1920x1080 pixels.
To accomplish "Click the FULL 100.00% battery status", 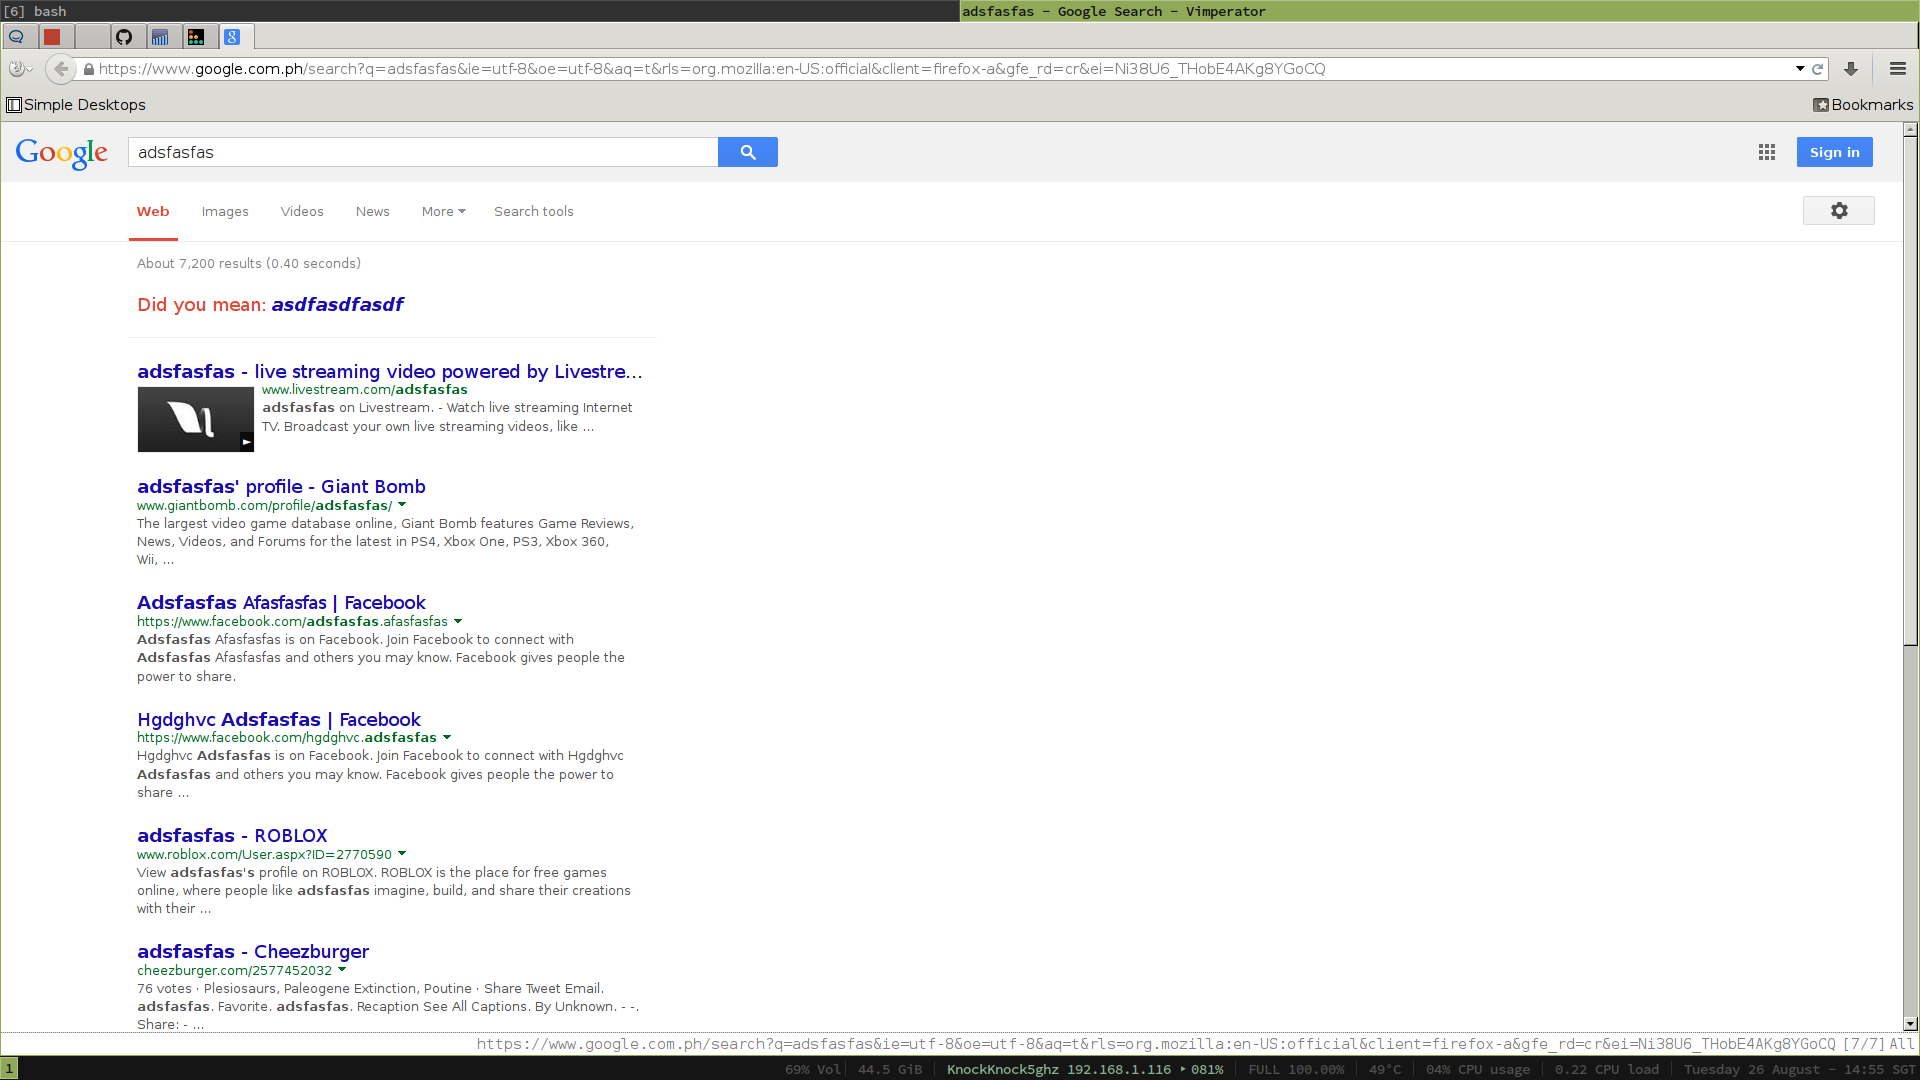I will click(x=1296, y=1069).
